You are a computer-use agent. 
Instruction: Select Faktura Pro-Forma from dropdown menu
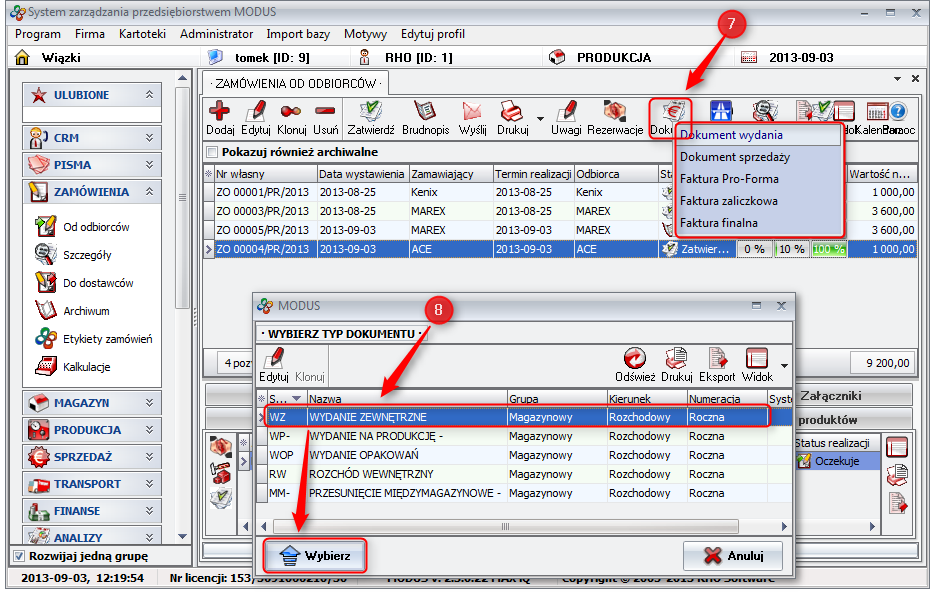(728, 179)
